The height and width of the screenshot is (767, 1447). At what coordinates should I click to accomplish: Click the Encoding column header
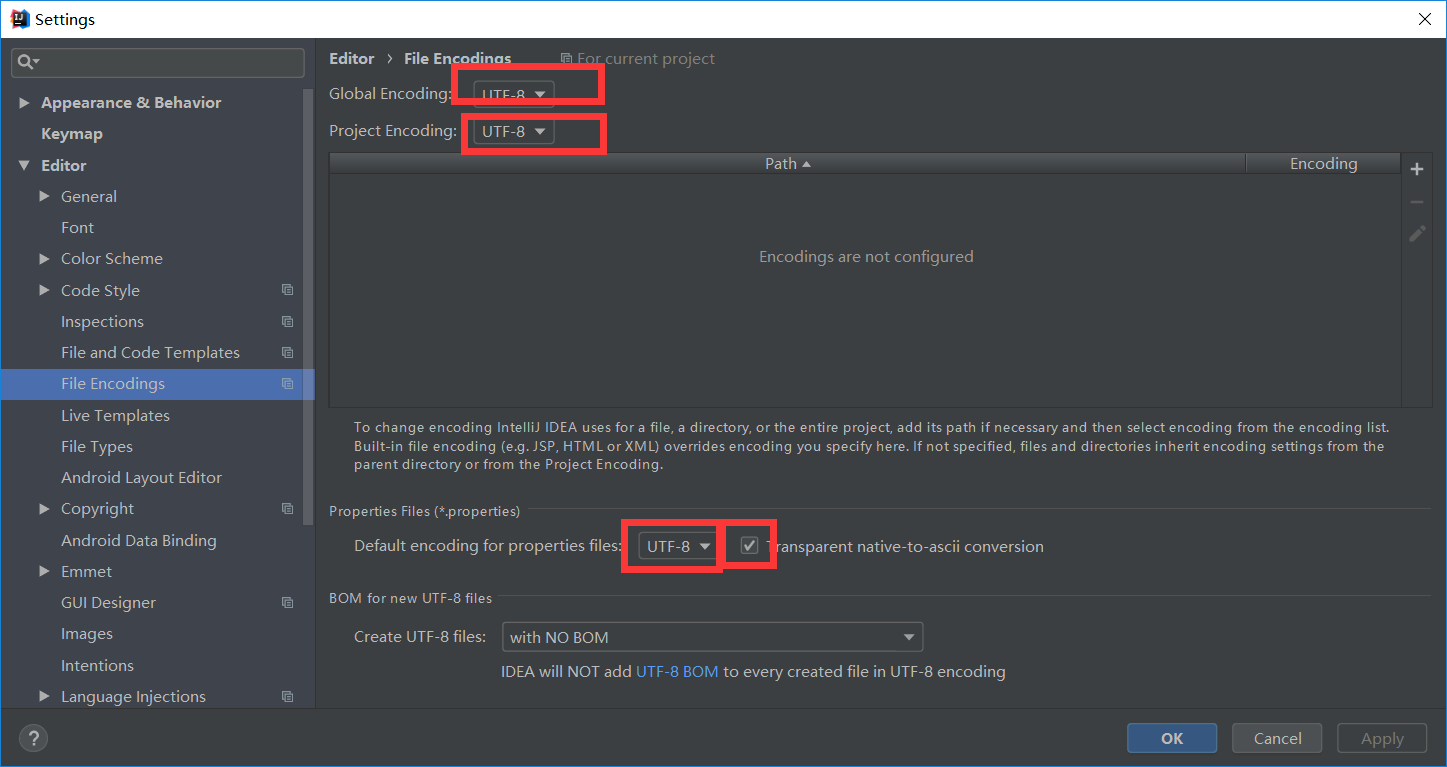click(x=1323, y=164)
